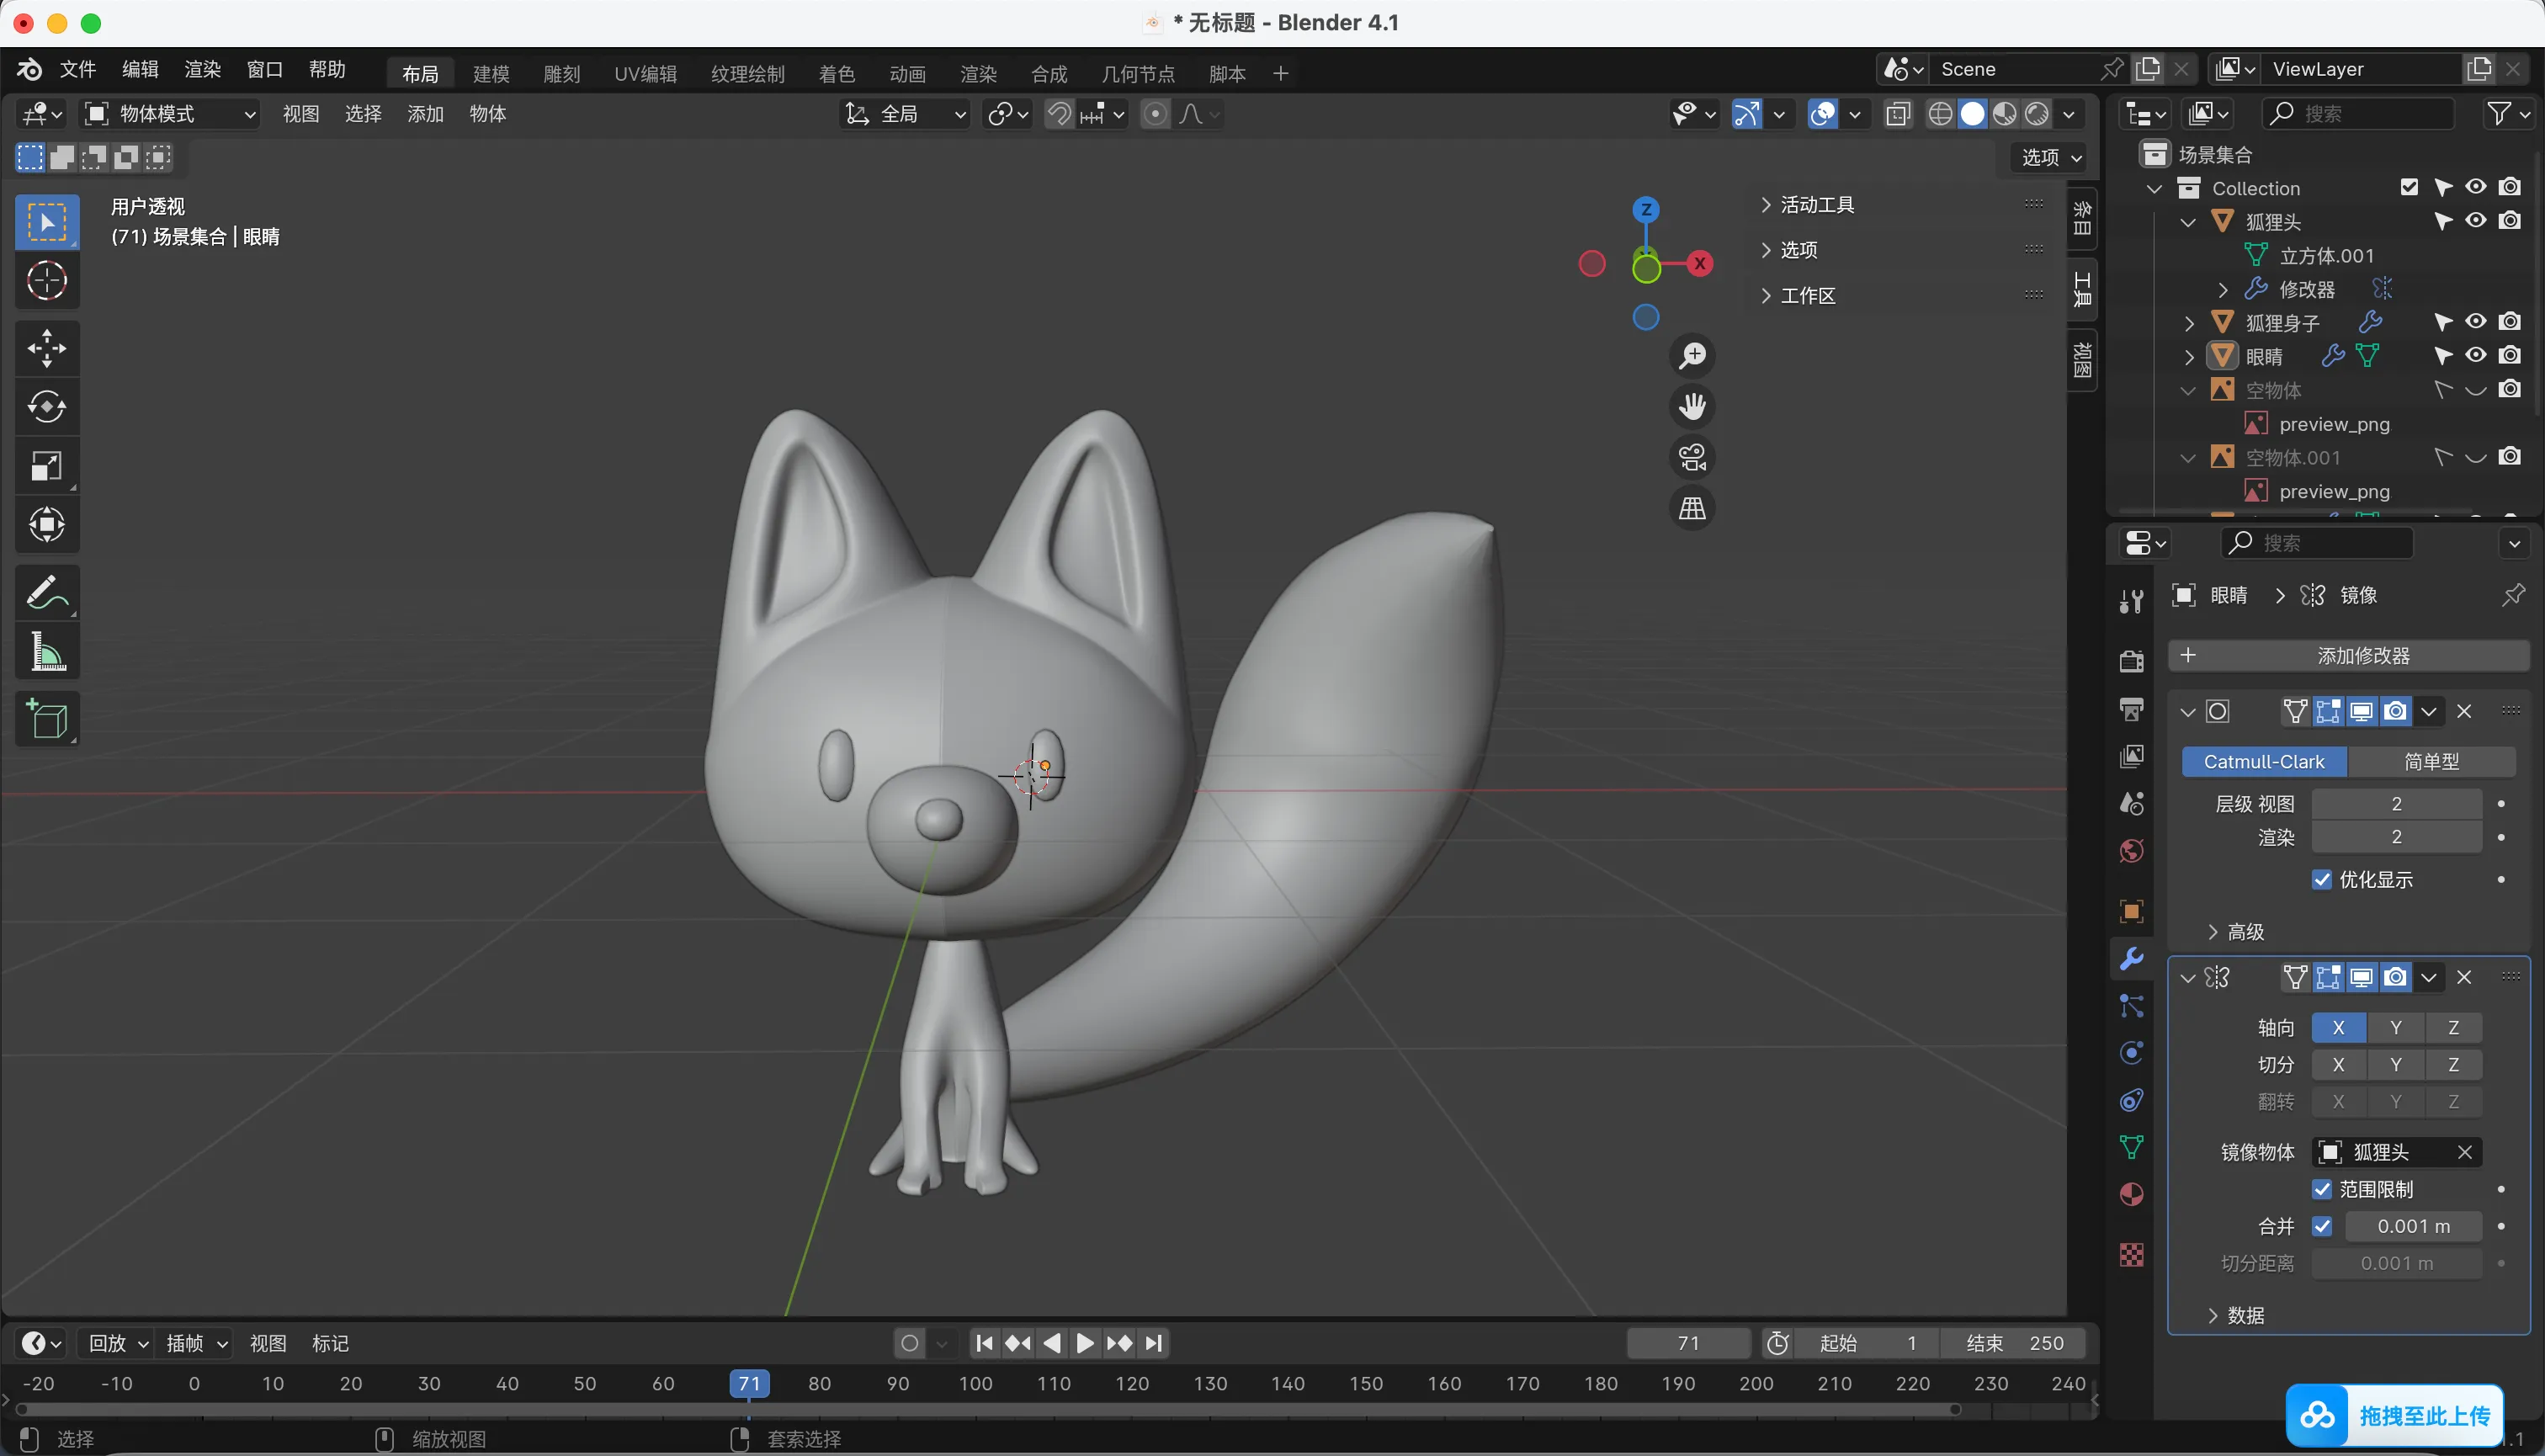
Task: Expand the 眼睛 object in outliner
Action: (2189, 357)
